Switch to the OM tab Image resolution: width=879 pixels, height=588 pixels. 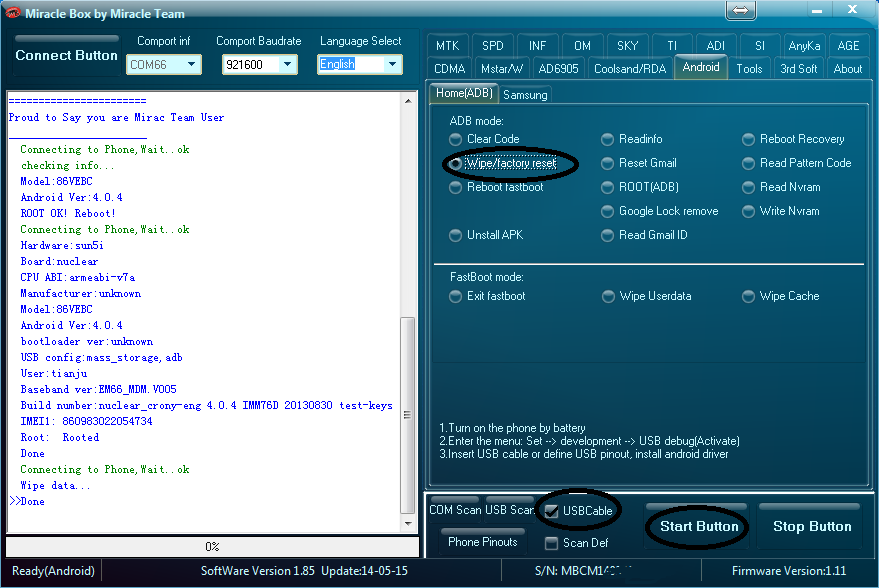pyautogui.click(x=582, y=45)
